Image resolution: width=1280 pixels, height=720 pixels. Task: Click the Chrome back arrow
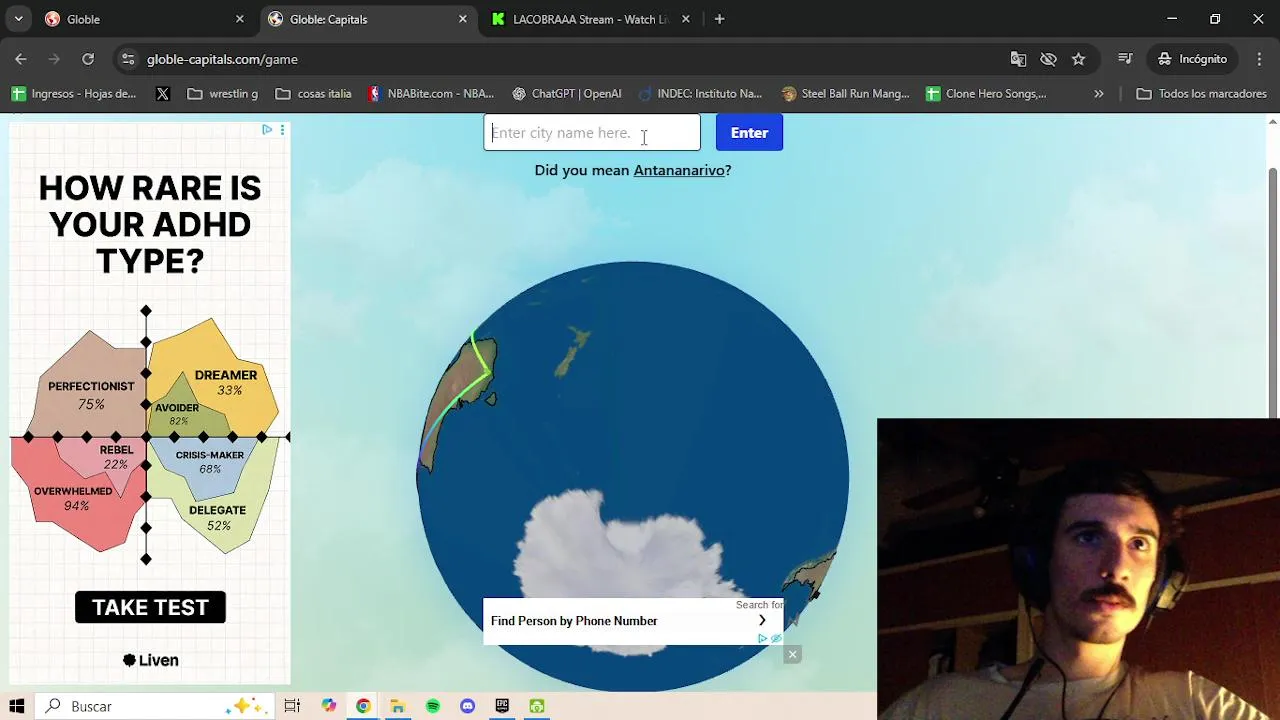coord(21,59)
